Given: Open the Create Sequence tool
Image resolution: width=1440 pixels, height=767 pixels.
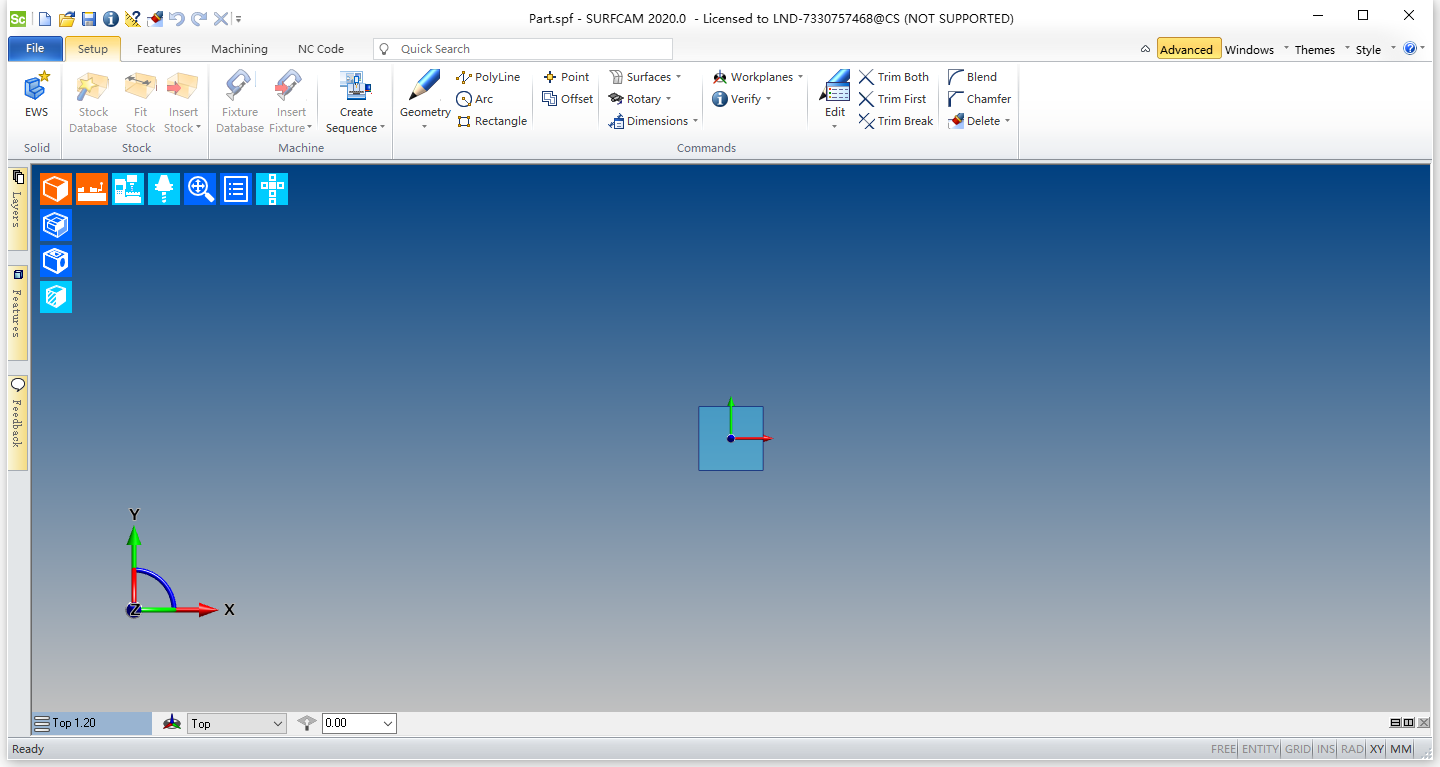Looking at the screenshot, I should point(355,102).
